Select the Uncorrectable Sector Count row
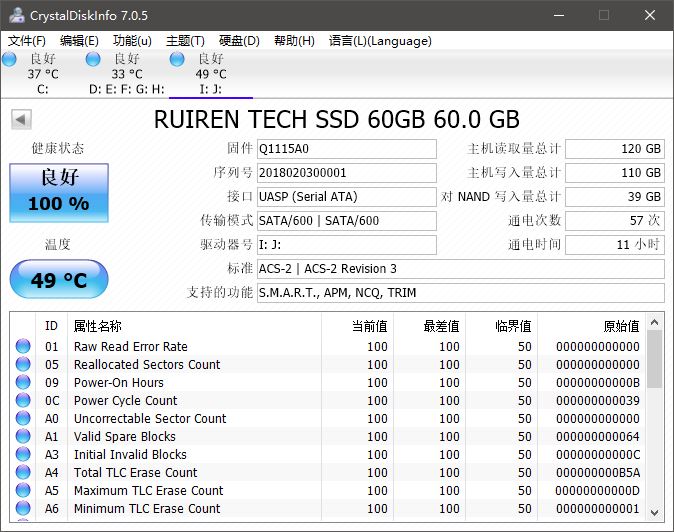The image size is (674, 532). pos(328,419)
